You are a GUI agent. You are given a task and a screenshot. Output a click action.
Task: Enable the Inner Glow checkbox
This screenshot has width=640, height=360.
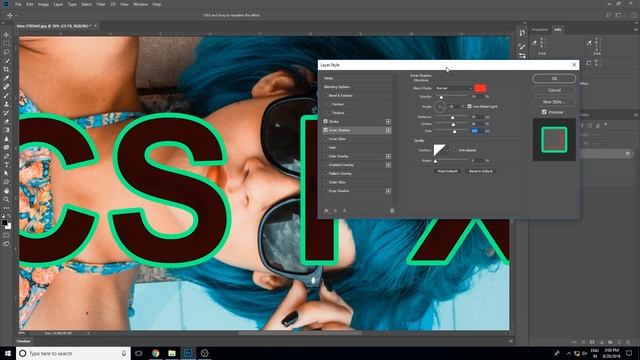pos(325,139)
